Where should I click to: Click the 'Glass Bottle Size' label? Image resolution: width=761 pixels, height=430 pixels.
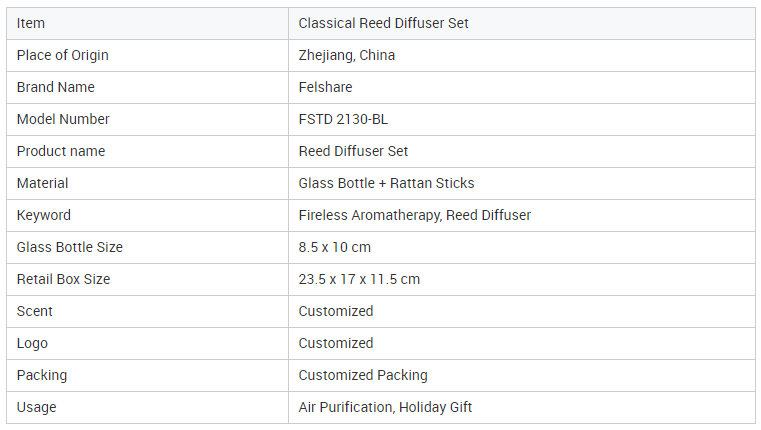click(69, 248)
